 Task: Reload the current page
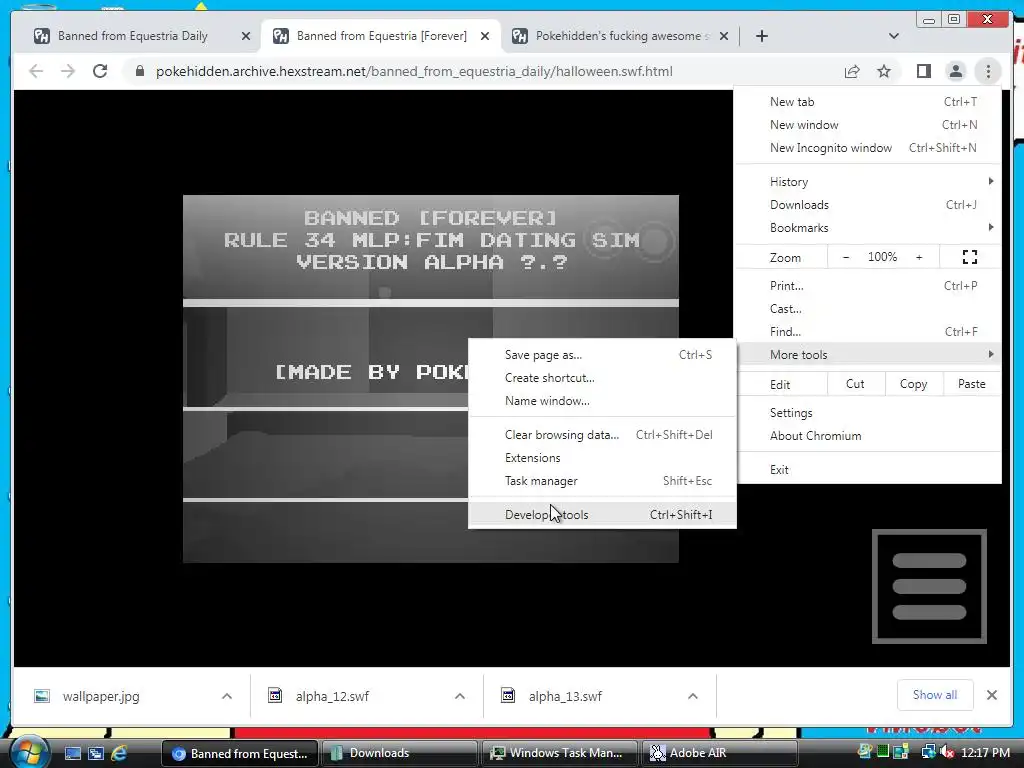100,71
